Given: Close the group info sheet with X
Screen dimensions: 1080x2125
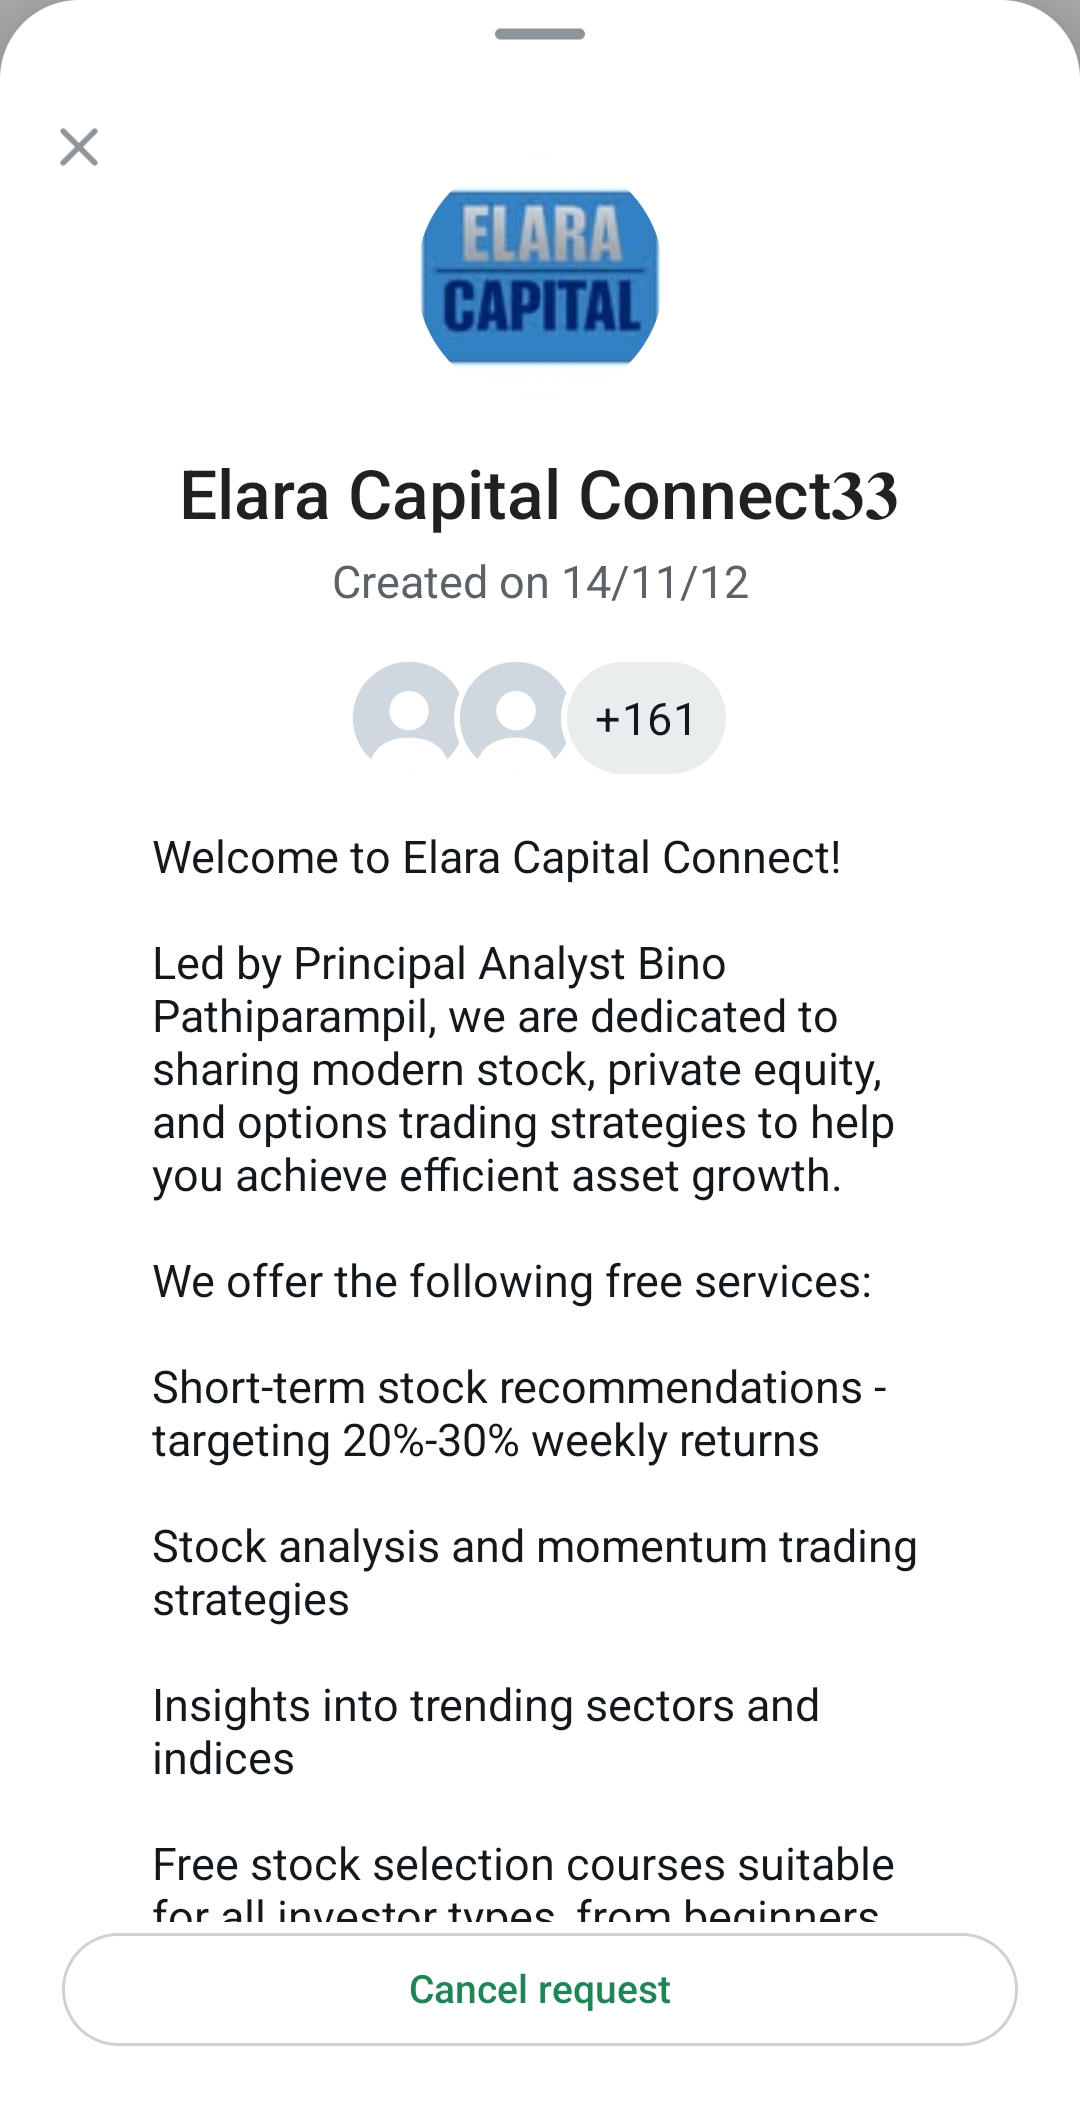Looking at the screenshot, I should 79,147.
